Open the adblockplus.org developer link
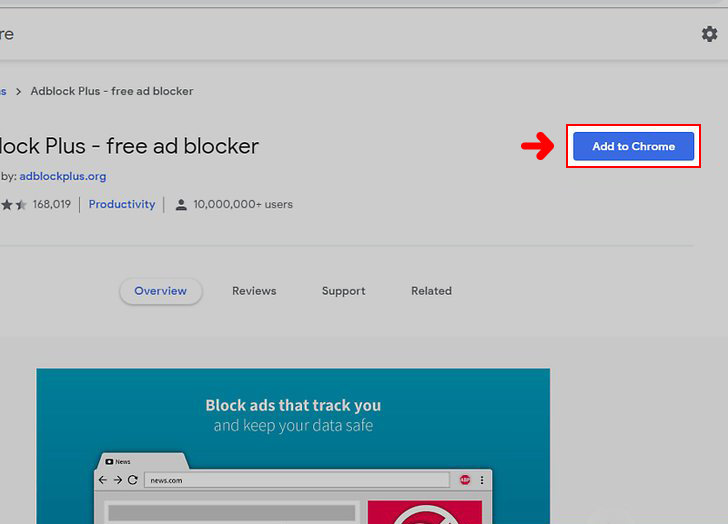This screenshot has height=524, width=728. pos(63,176)
